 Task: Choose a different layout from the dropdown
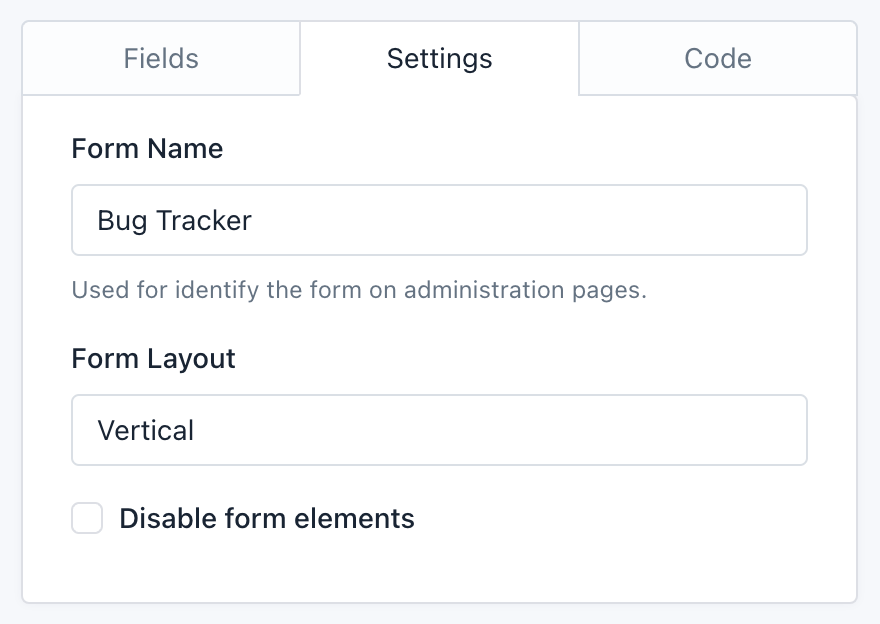[439, 430]
